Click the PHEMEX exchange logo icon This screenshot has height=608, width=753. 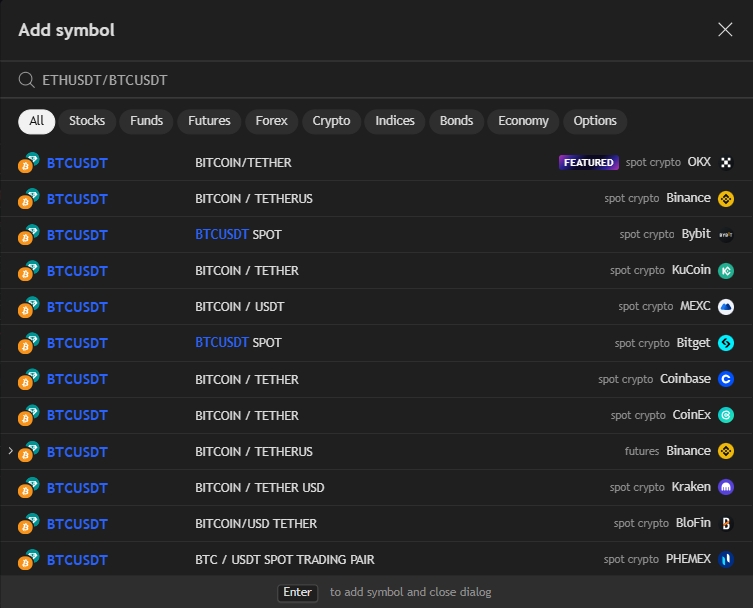[726, 559]
